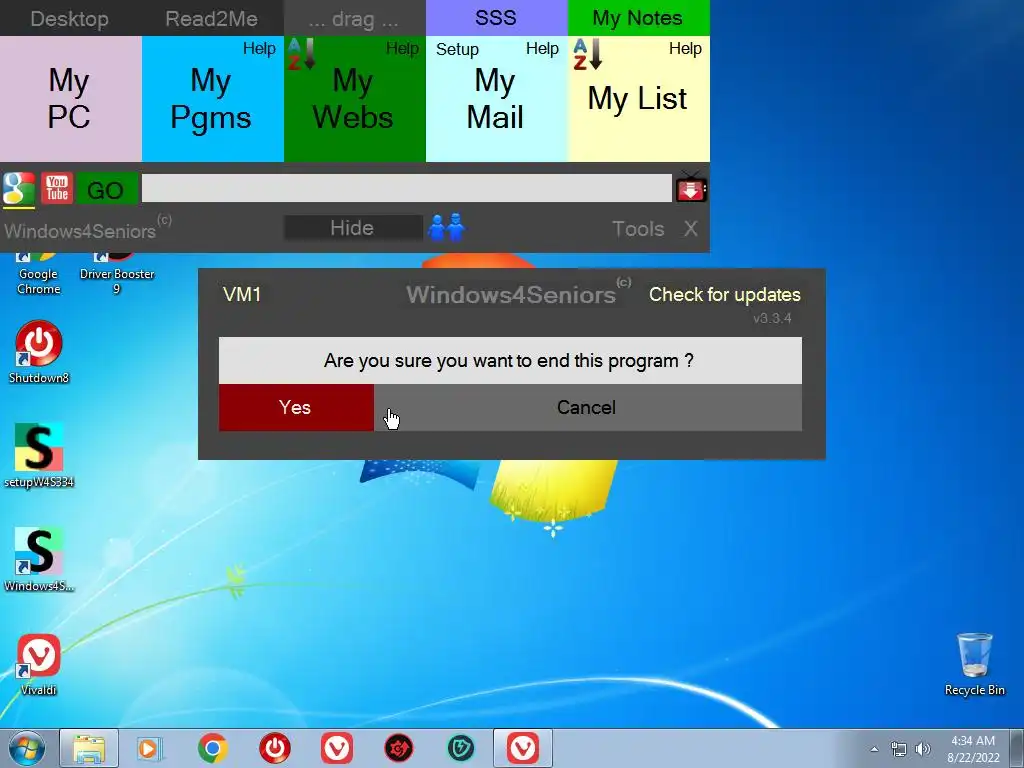Open first Vivaldi icon in taskbar

tap(337, 748)
